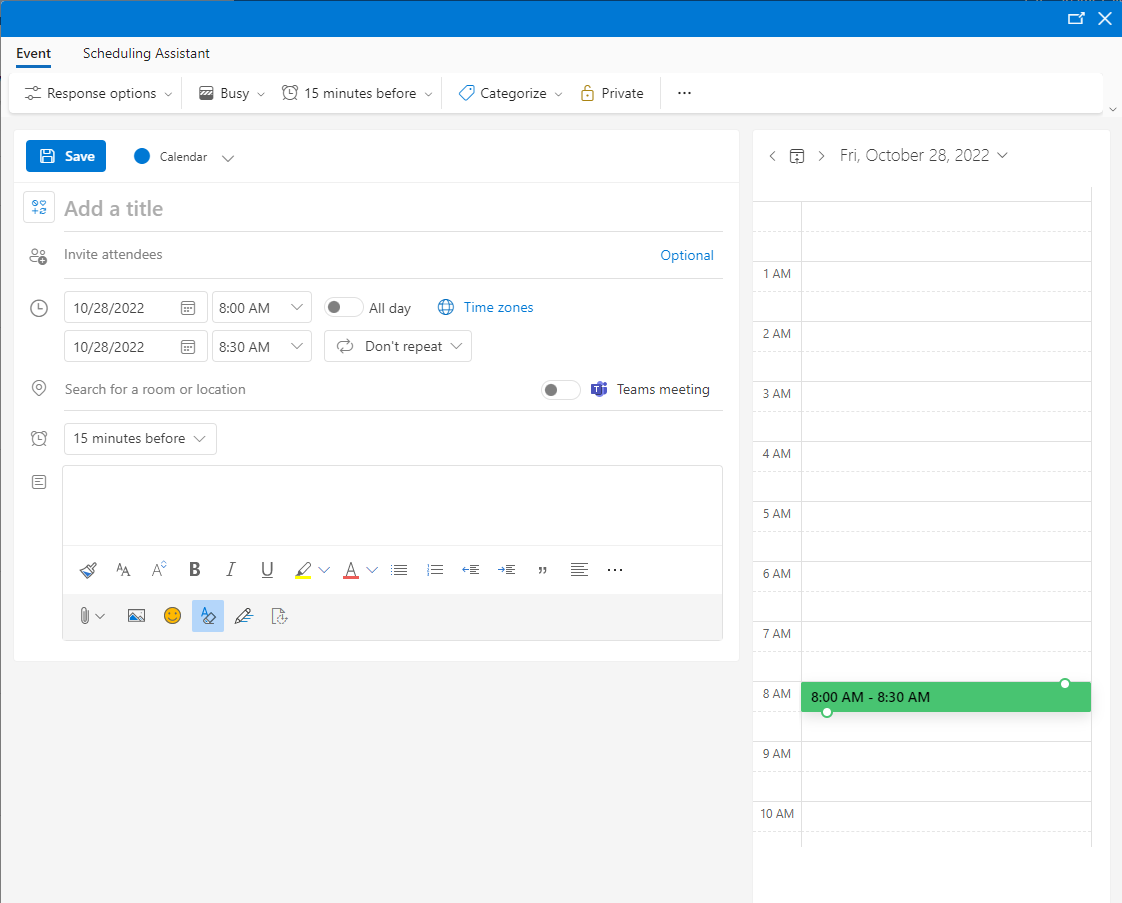Open the Busy status dropdown
Image resolution: width=1122 pixels, height=903 pixels.
pos(232,93)
